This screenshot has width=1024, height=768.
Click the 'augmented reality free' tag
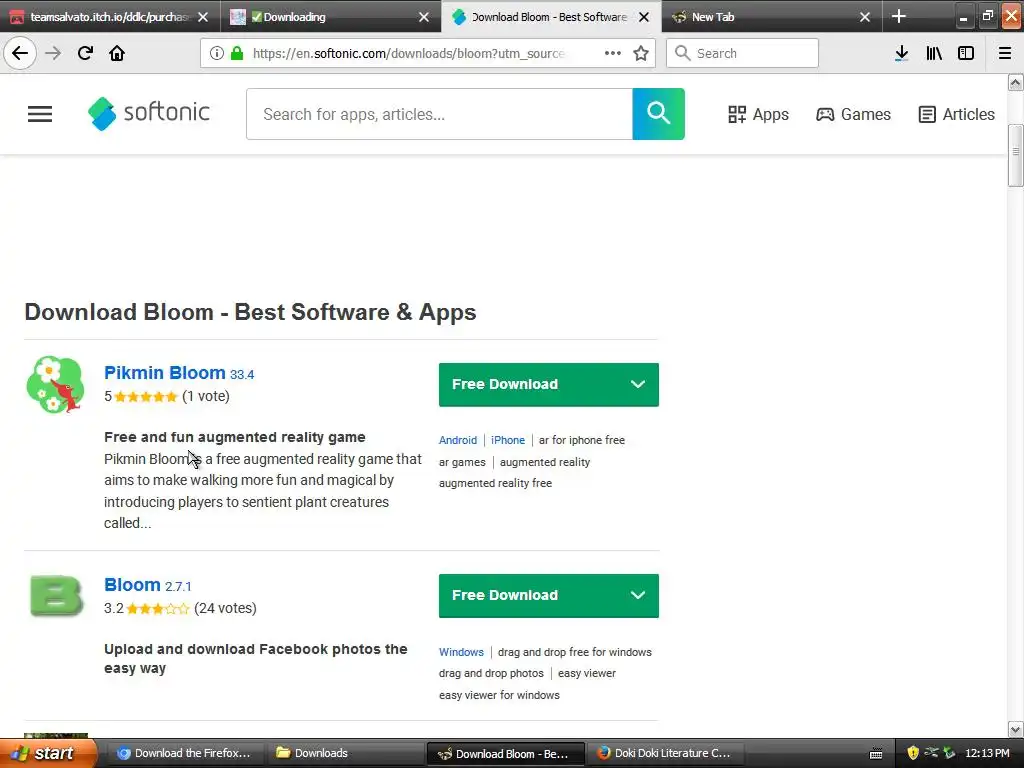(495, 483)
